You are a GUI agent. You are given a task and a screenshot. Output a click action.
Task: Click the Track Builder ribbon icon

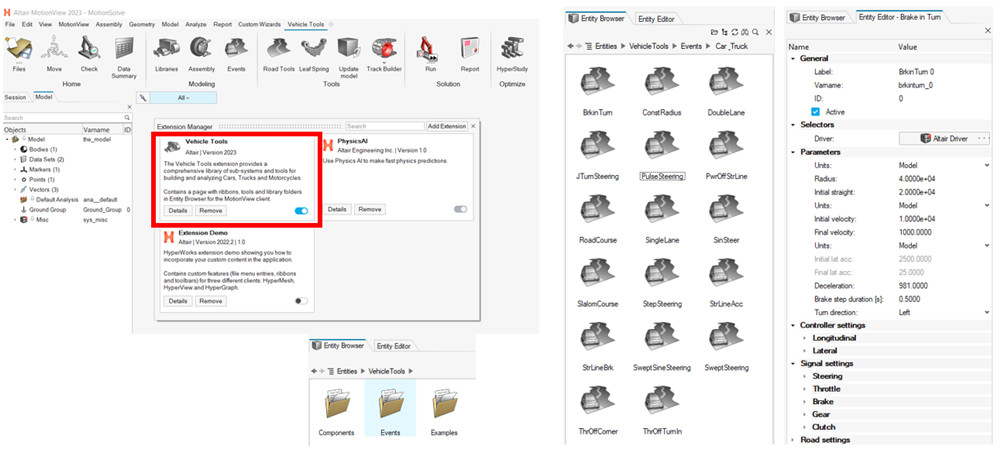pyautogui.click(x=383, y=51)
